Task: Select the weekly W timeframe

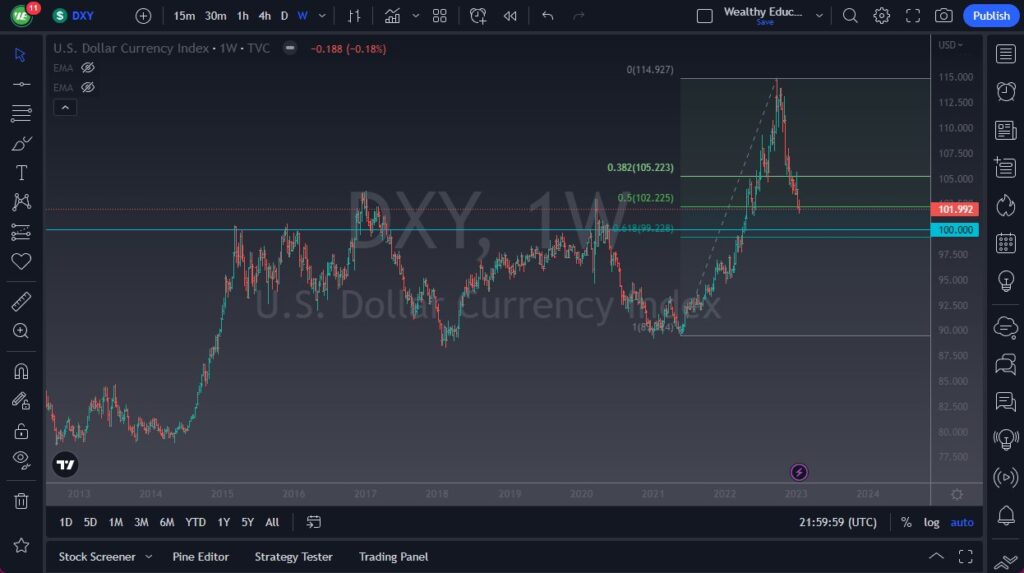Action: coord(302,16)
